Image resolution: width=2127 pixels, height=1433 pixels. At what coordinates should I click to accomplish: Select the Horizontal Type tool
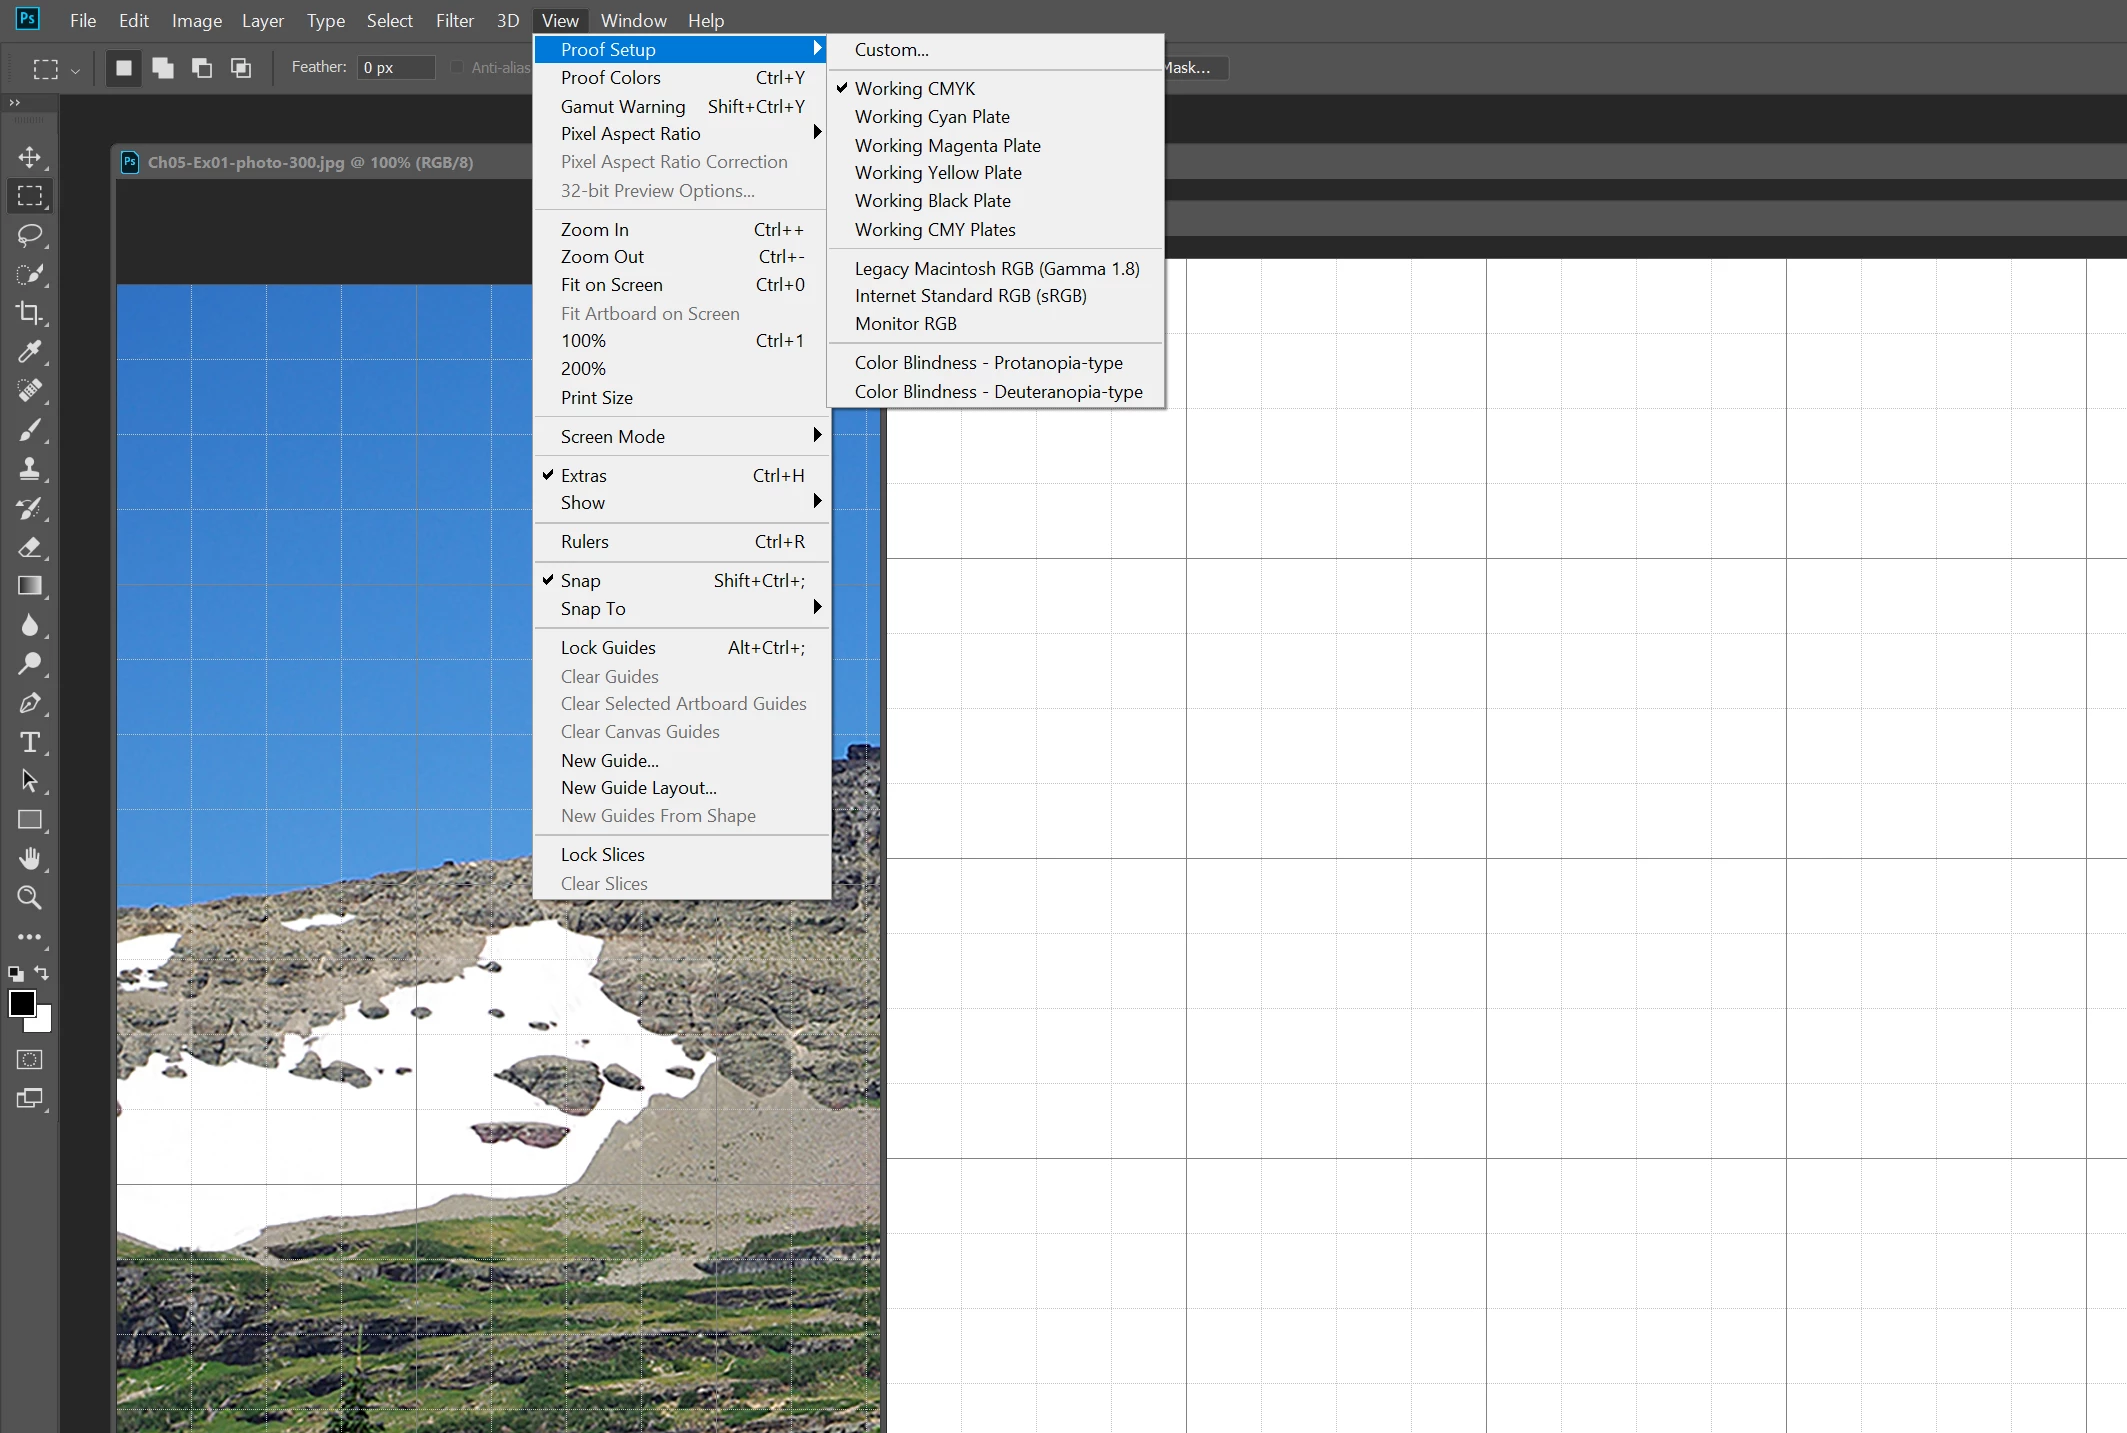(x=30, y=742)
